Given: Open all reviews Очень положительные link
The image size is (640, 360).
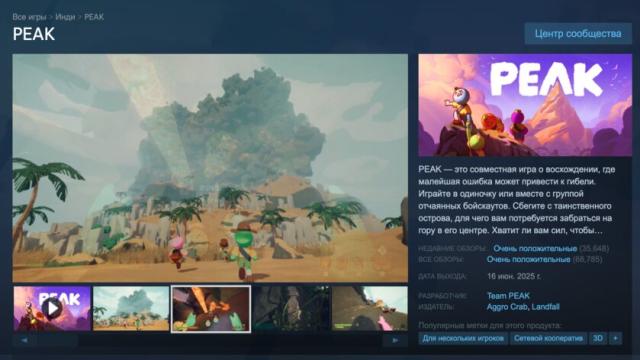Looking at the screenshot, I should 528,260.
